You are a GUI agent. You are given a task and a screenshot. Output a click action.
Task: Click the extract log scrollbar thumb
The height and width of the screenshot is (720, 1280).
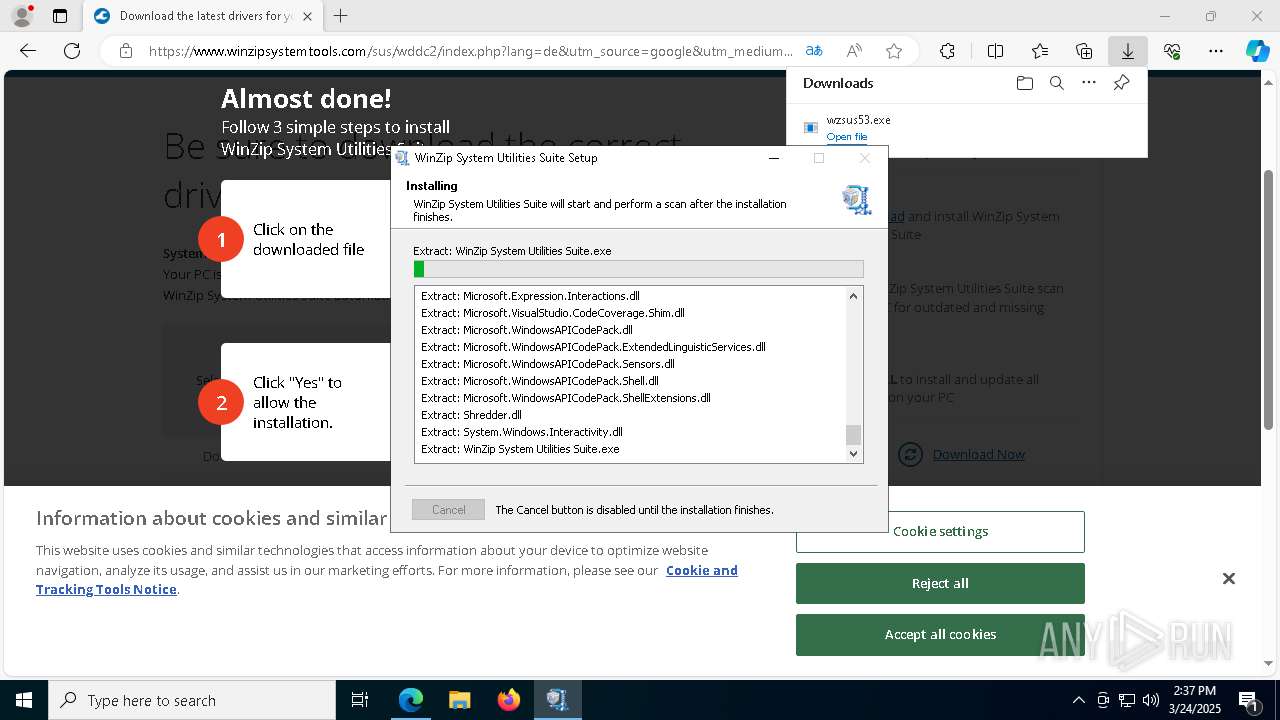[853, 435]
